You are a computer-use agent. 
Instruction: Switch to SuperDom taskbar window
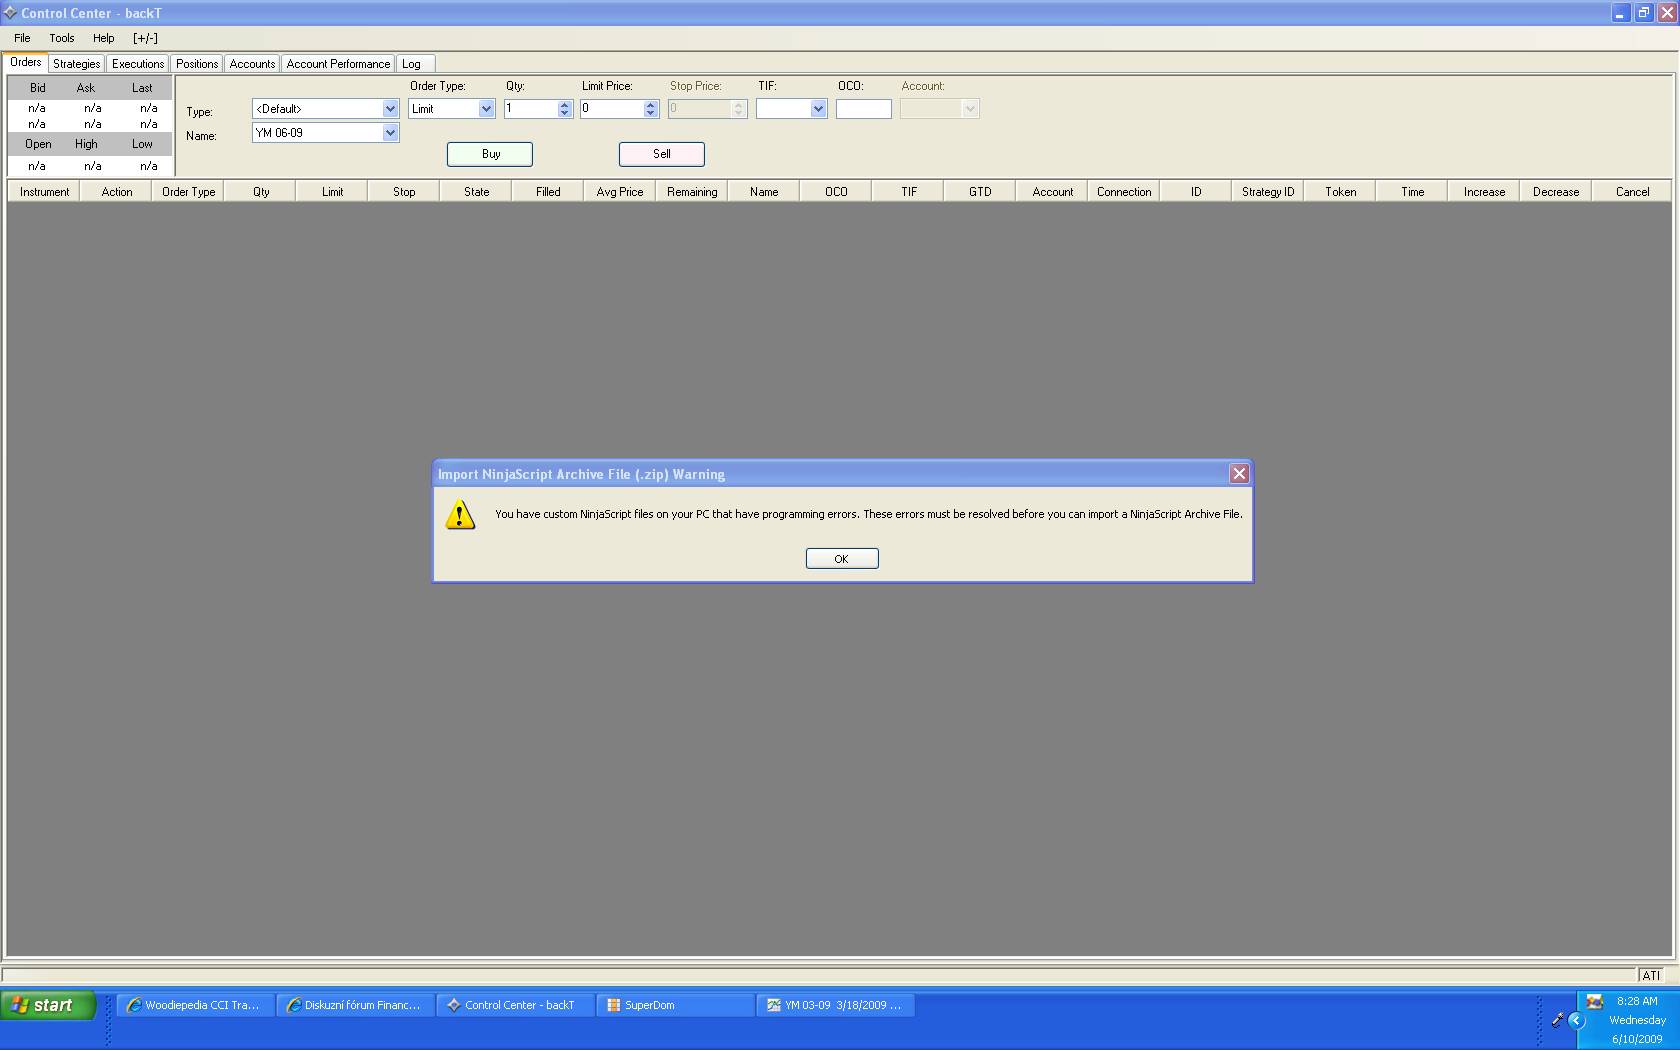point(676,1005)
